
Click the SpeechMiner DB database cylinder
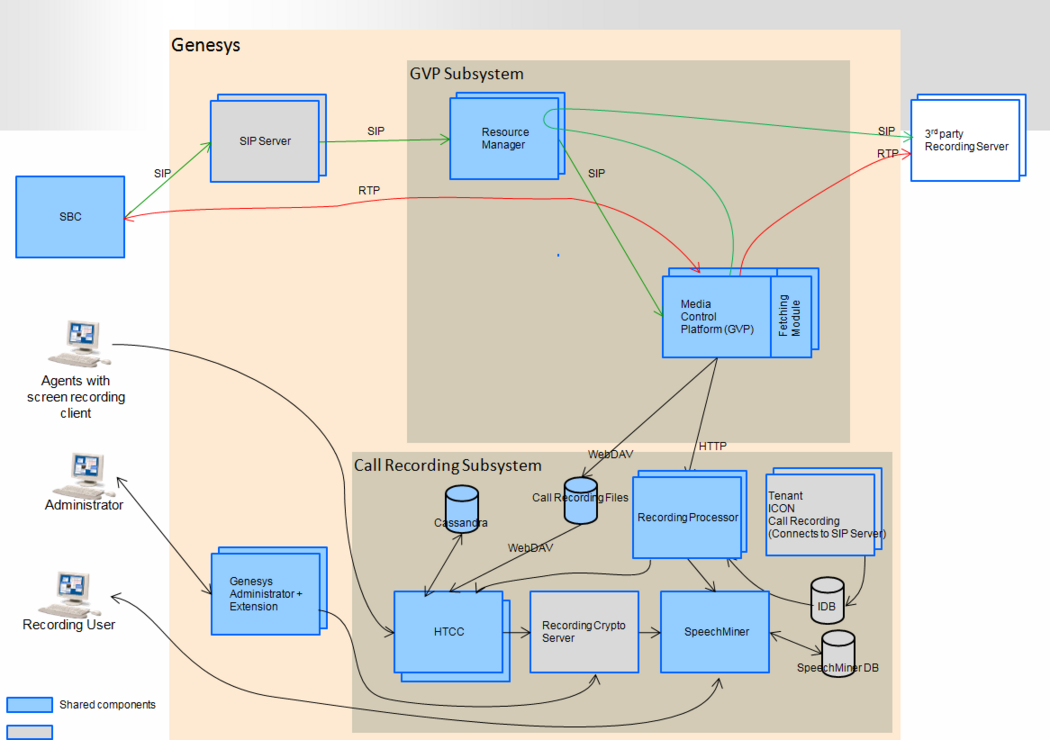[x=838, y=654]
